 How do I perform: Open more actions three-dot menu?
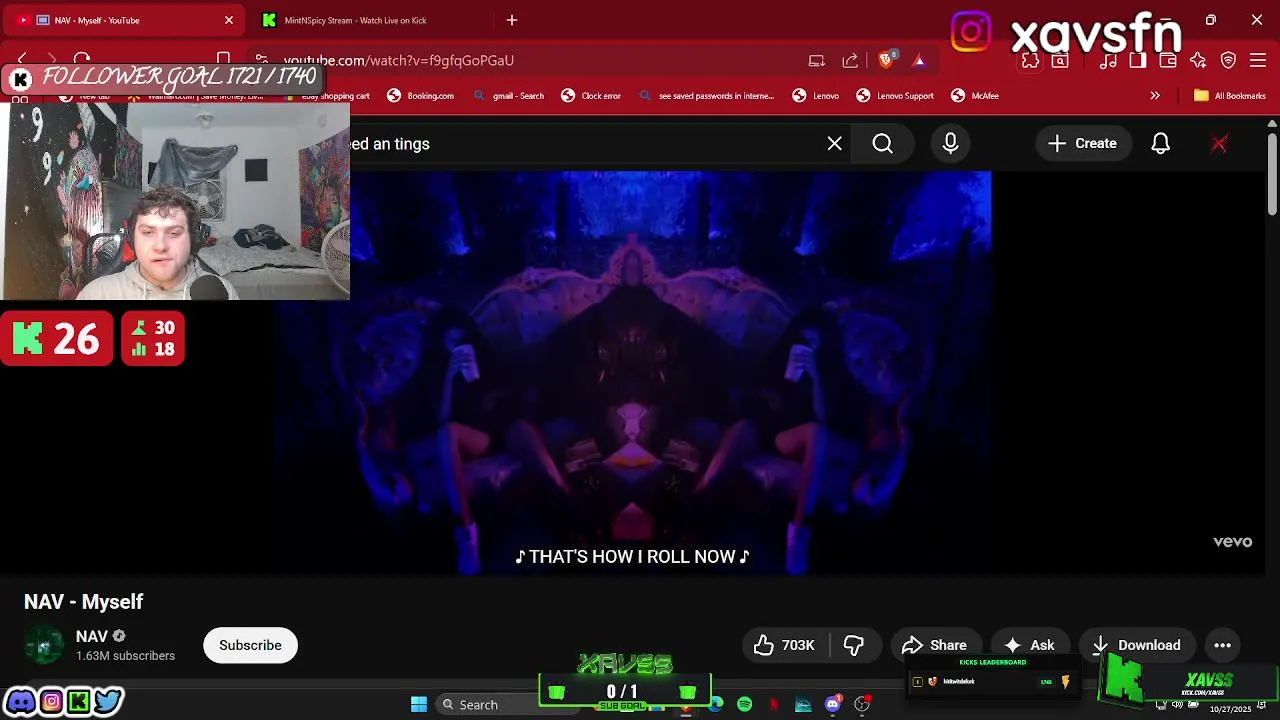[x=1222, y=645]
